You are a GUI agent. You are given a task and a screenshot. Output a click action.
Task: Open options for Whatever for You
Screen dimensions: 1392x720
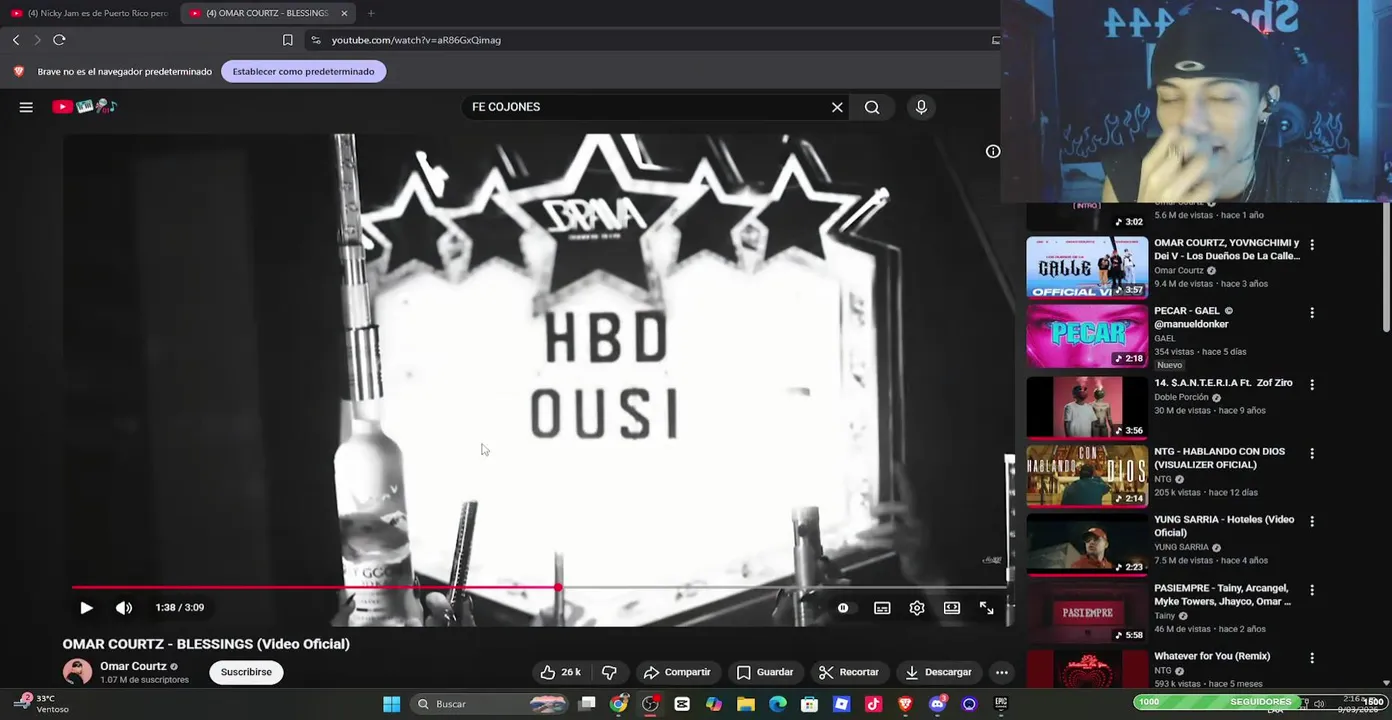click(1312, 658)
